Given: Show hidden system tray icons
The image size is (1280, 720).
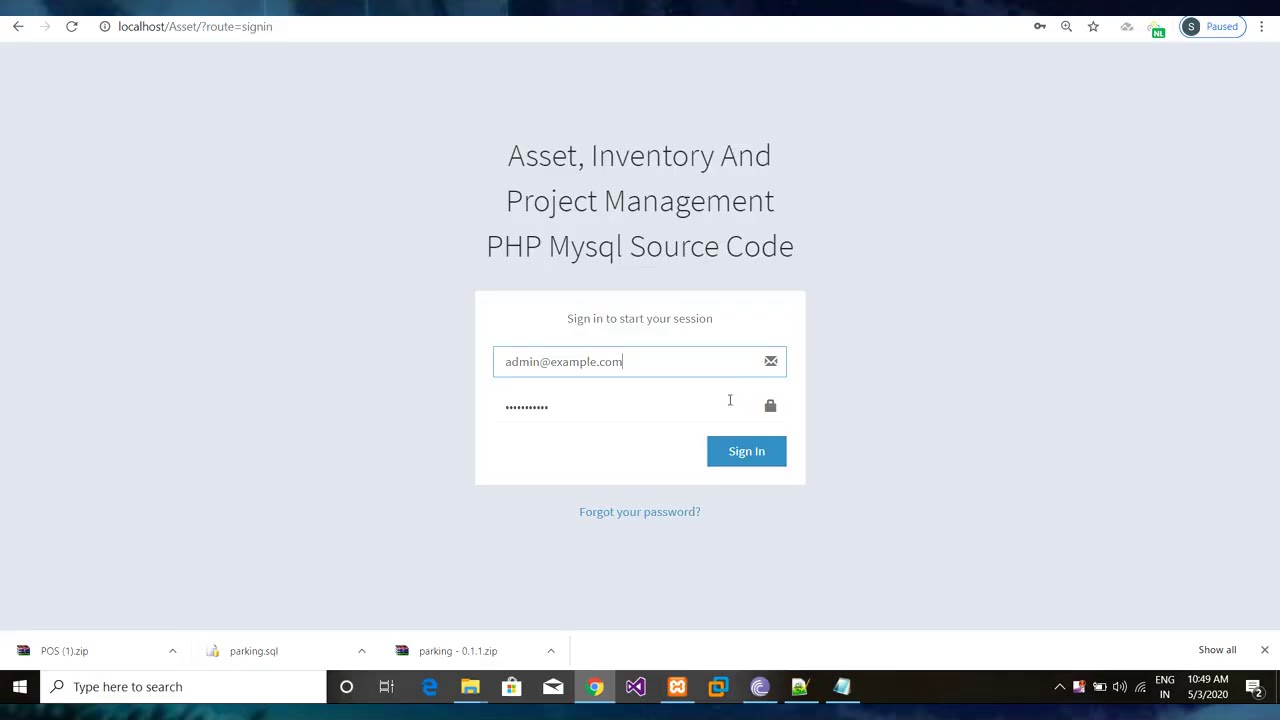Looking at the screenshot, I should click(1059, 687).
